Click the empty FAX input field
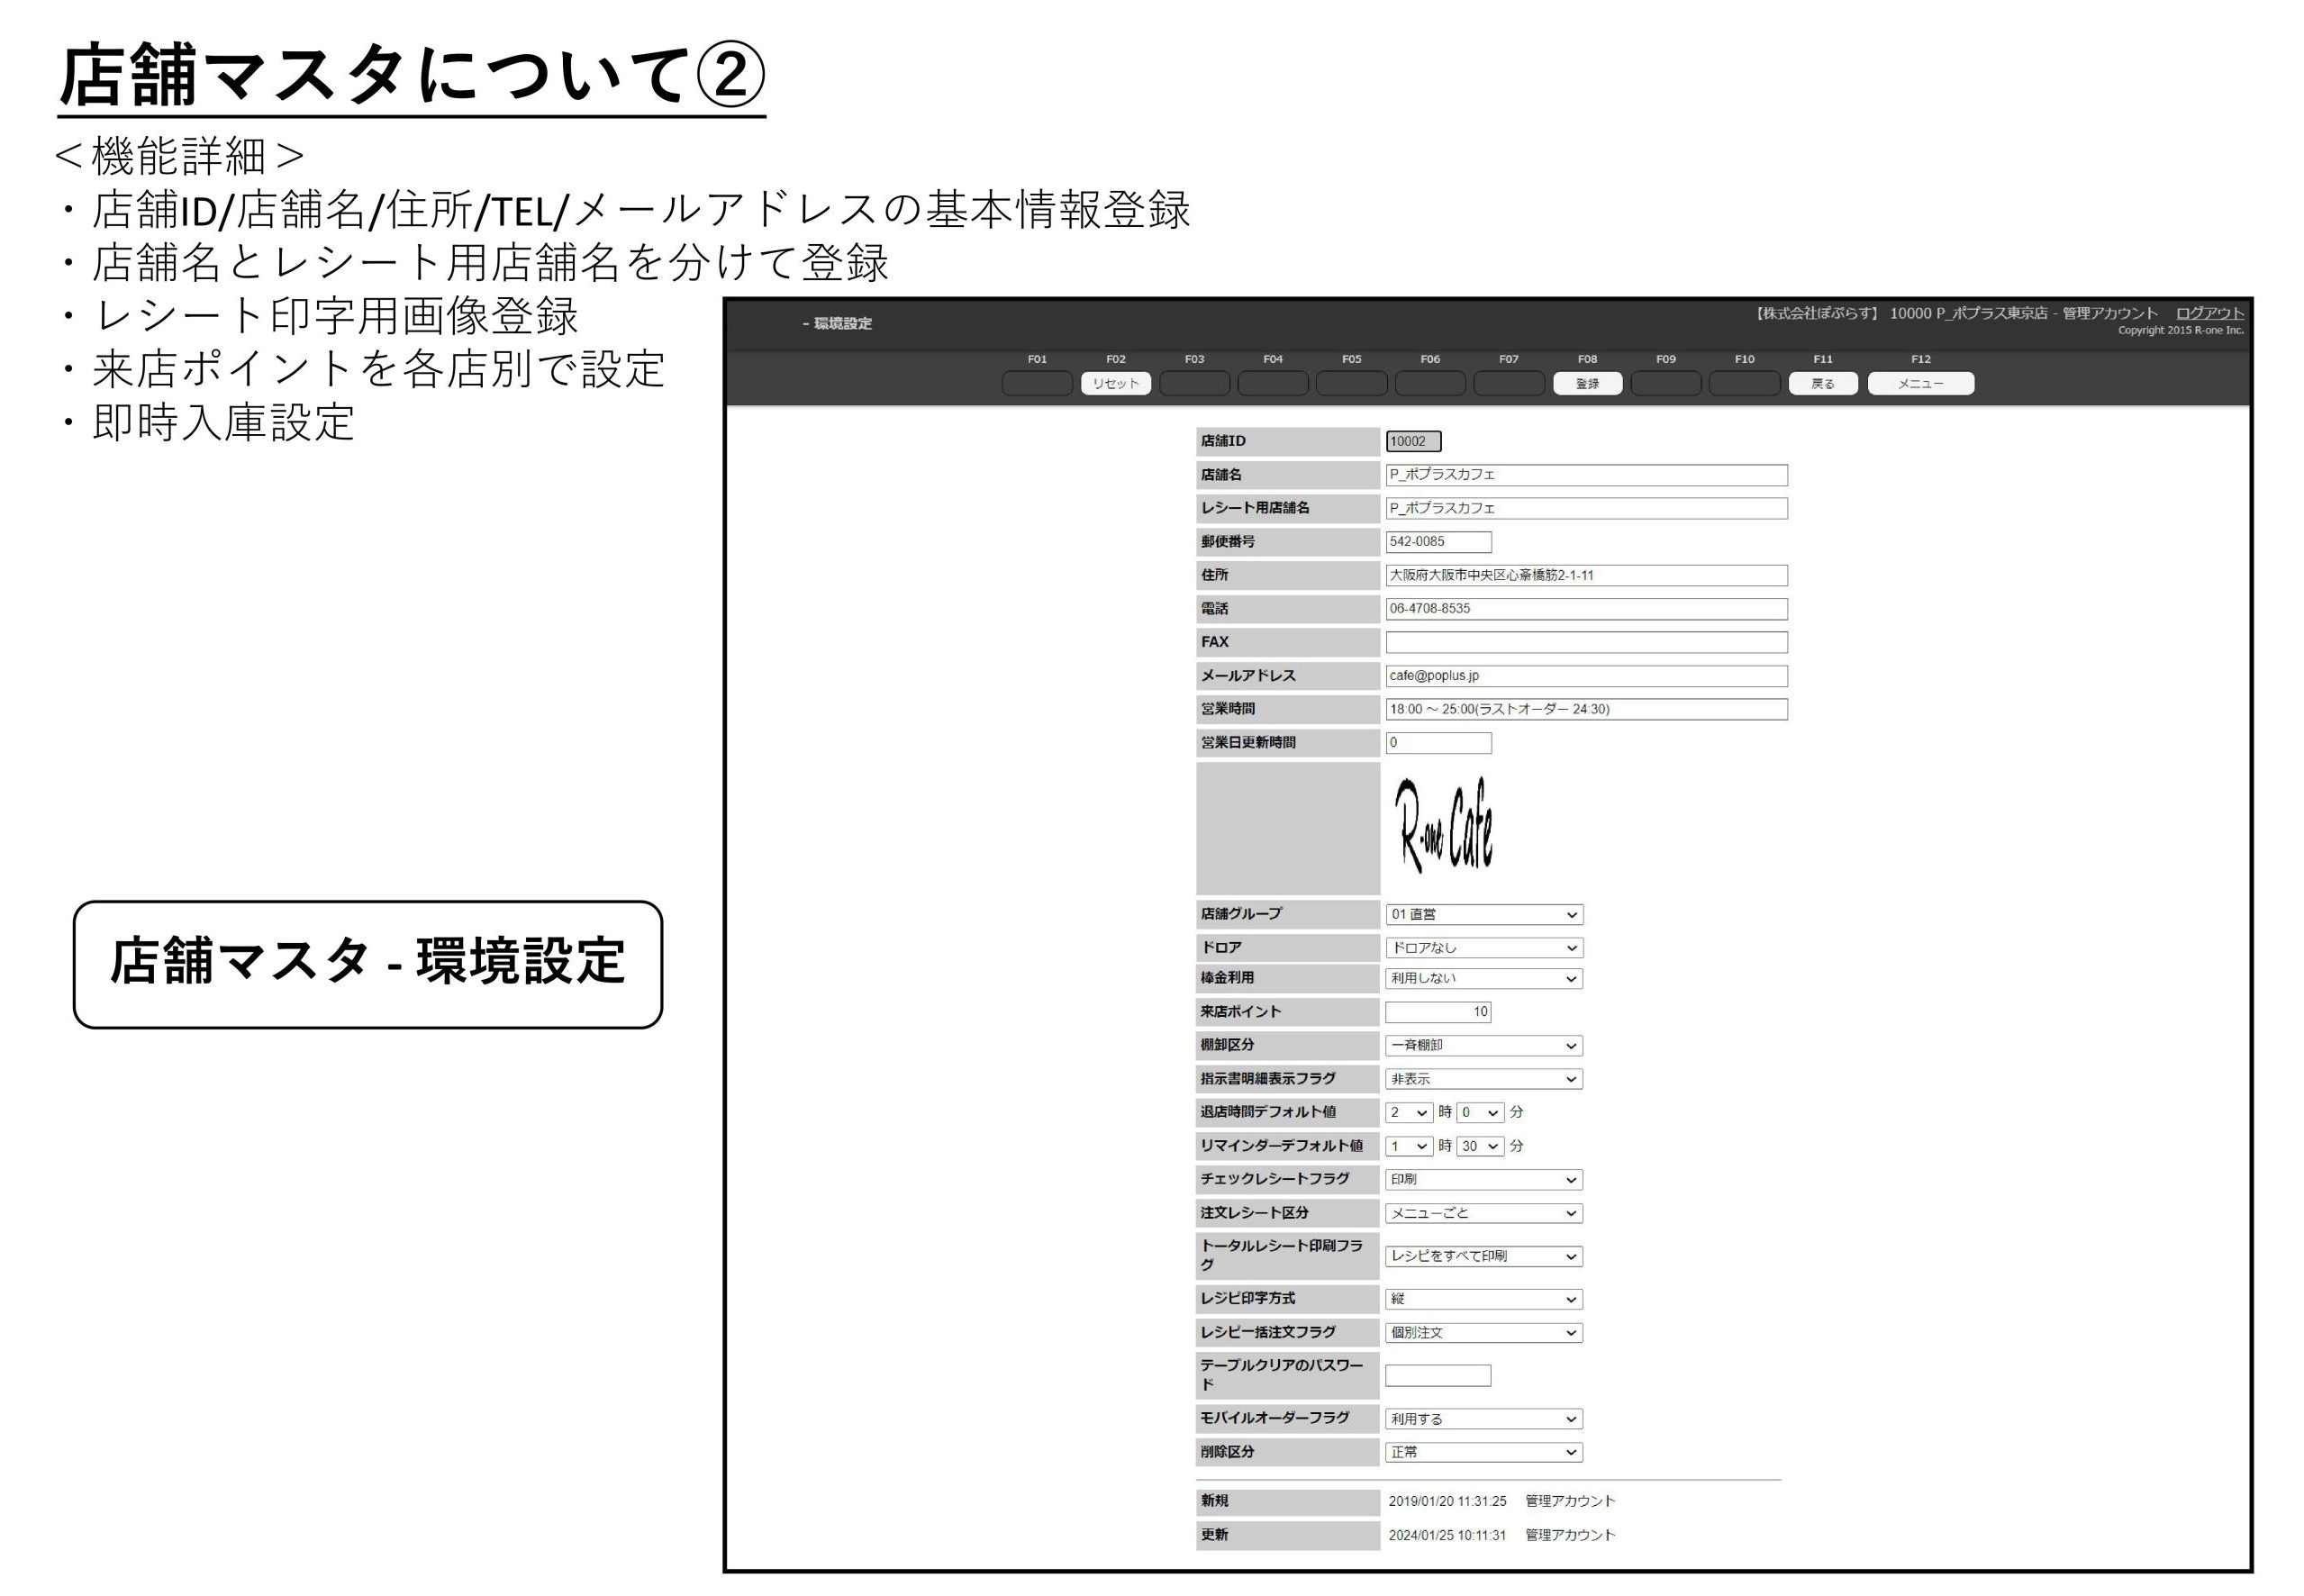 (x=1585, y=642)
